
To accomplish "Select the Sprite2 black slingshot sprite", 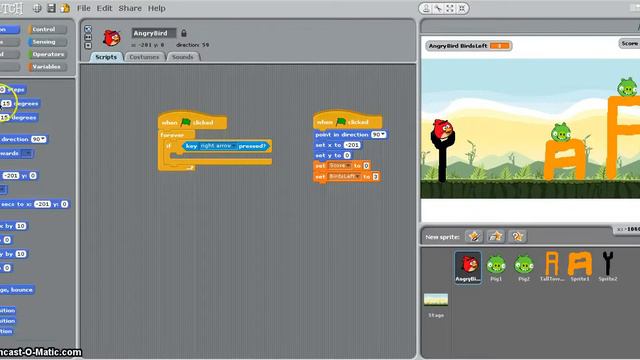I will point(608,267).
